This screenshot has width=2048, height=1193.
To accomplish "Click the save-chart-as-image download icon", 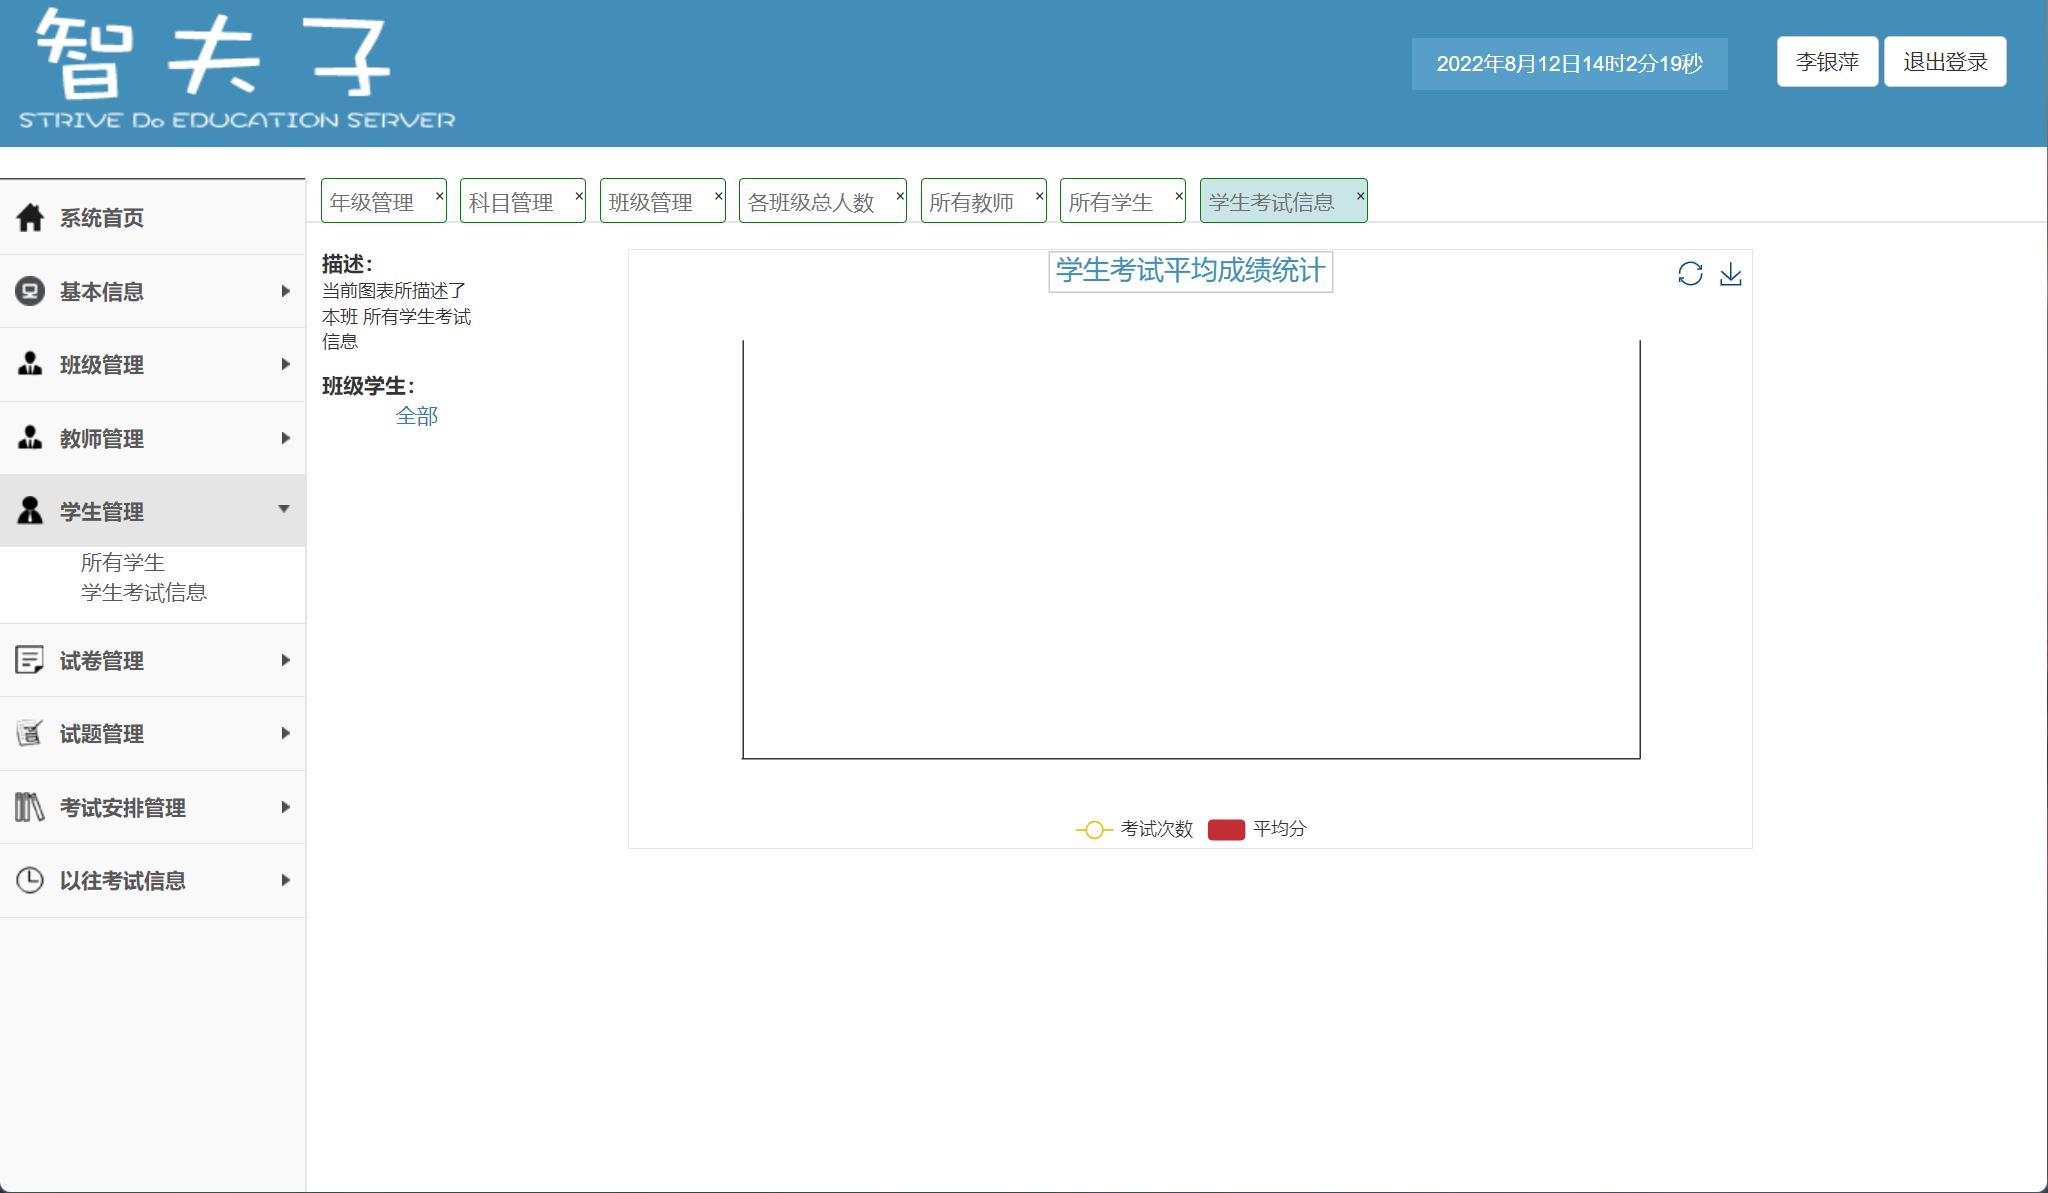I will (1731, 274).
